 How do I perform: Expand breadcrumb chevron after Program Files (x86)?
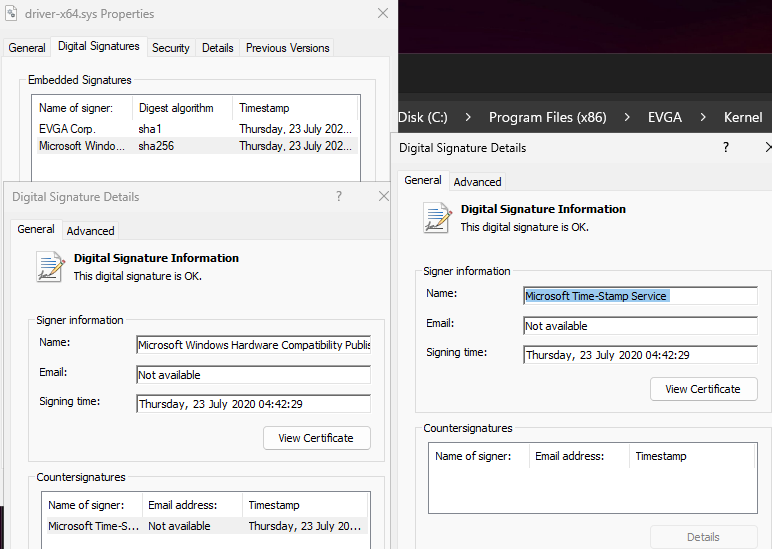(627, 117)
